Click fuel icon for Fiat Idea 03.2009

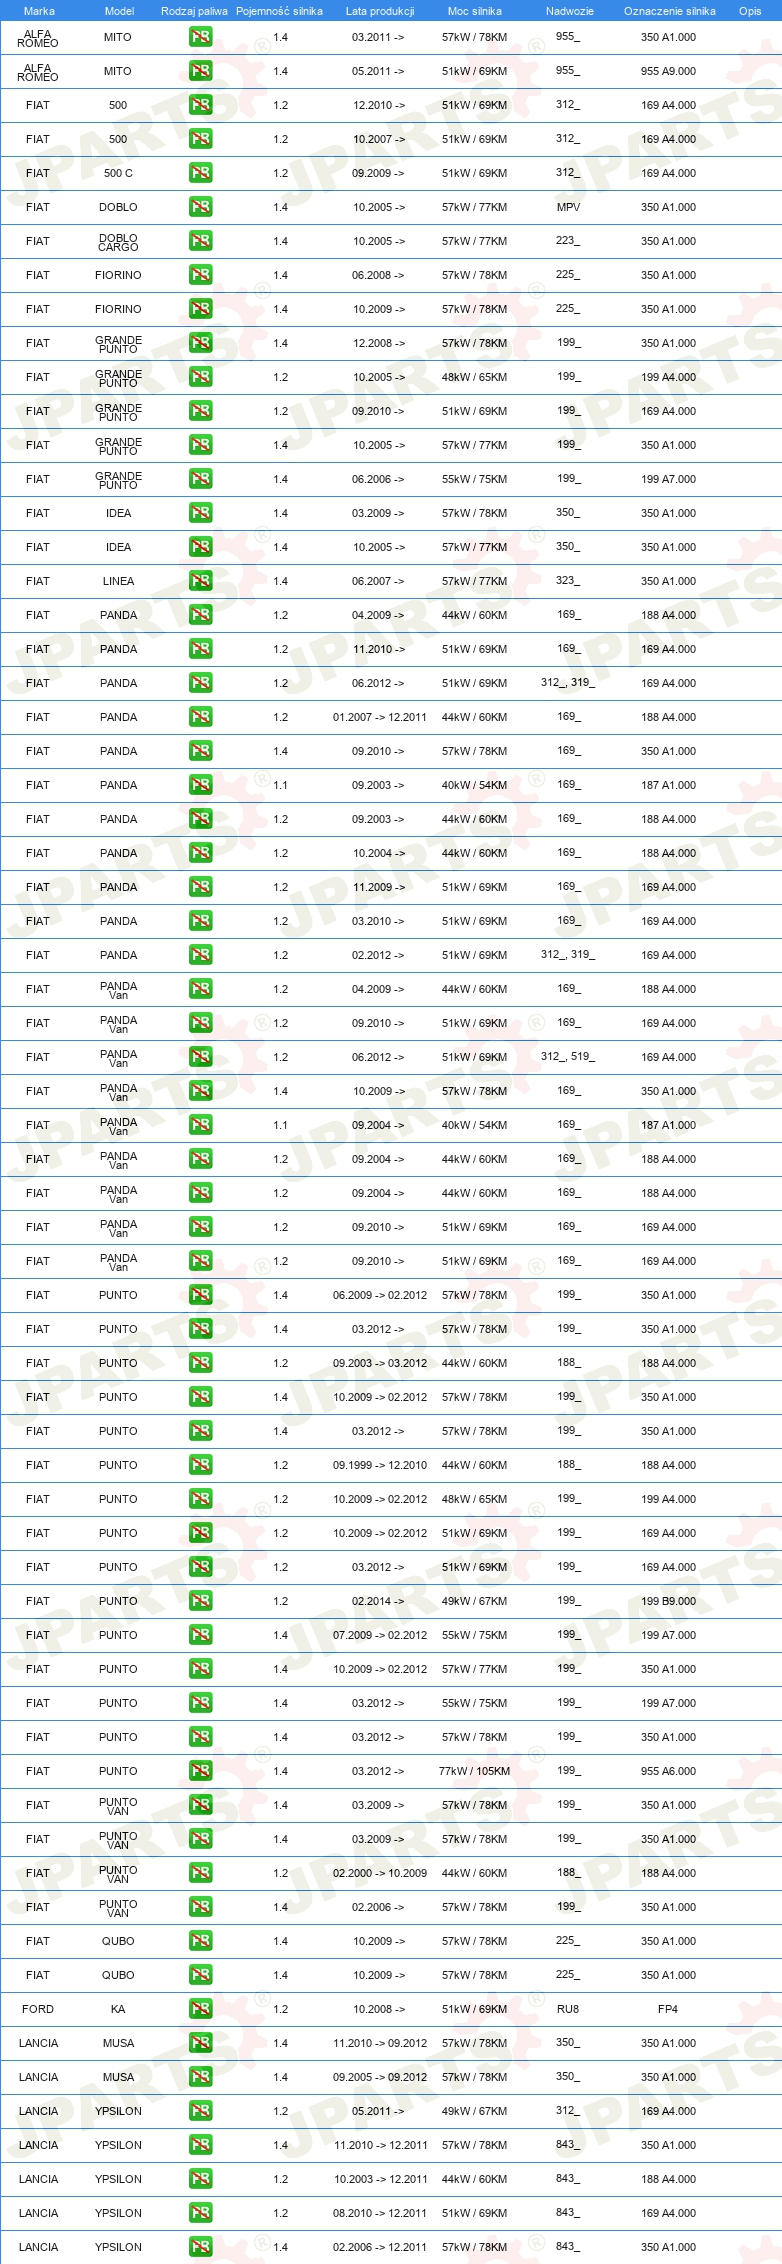(200, 513)
